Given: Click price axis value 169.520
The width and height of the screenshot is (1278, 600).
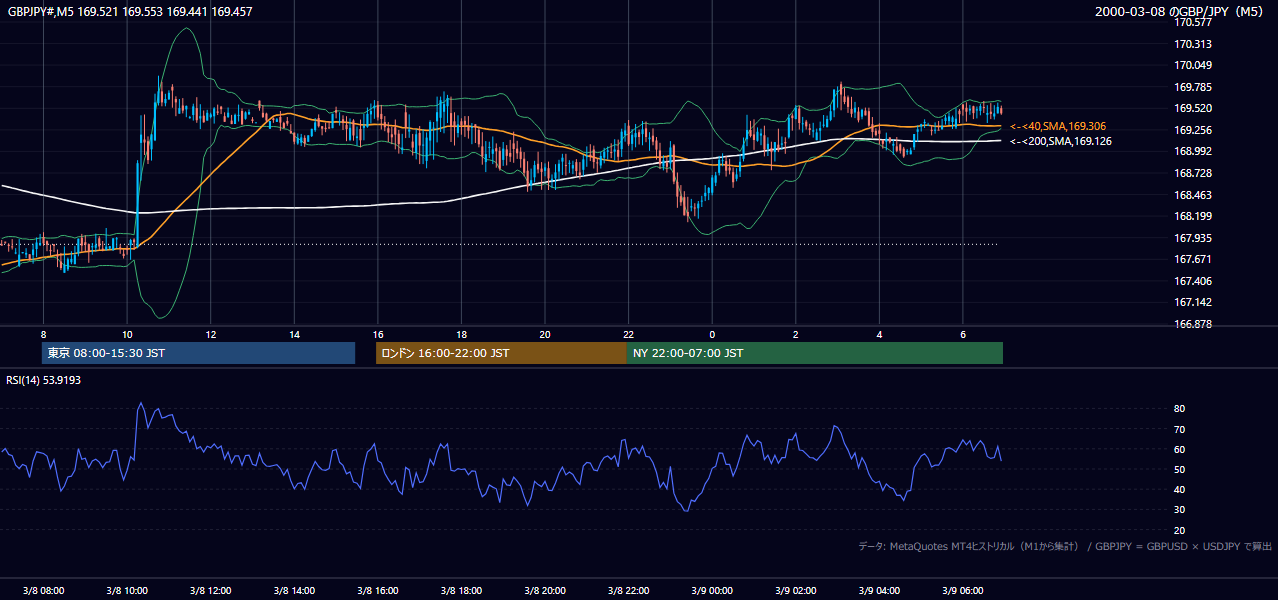Looking at the screenshot, I should 1192,108.
